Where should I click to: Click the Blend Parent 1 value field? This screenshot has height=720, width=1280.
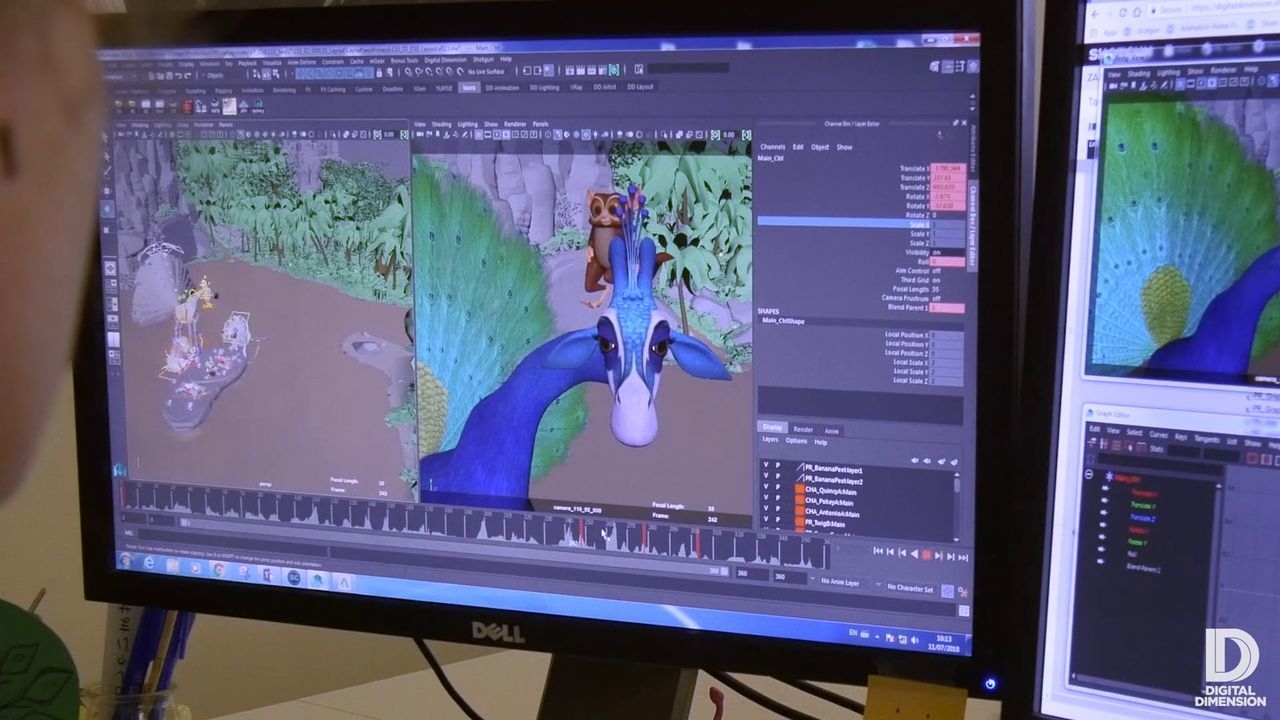pos(946,308)
